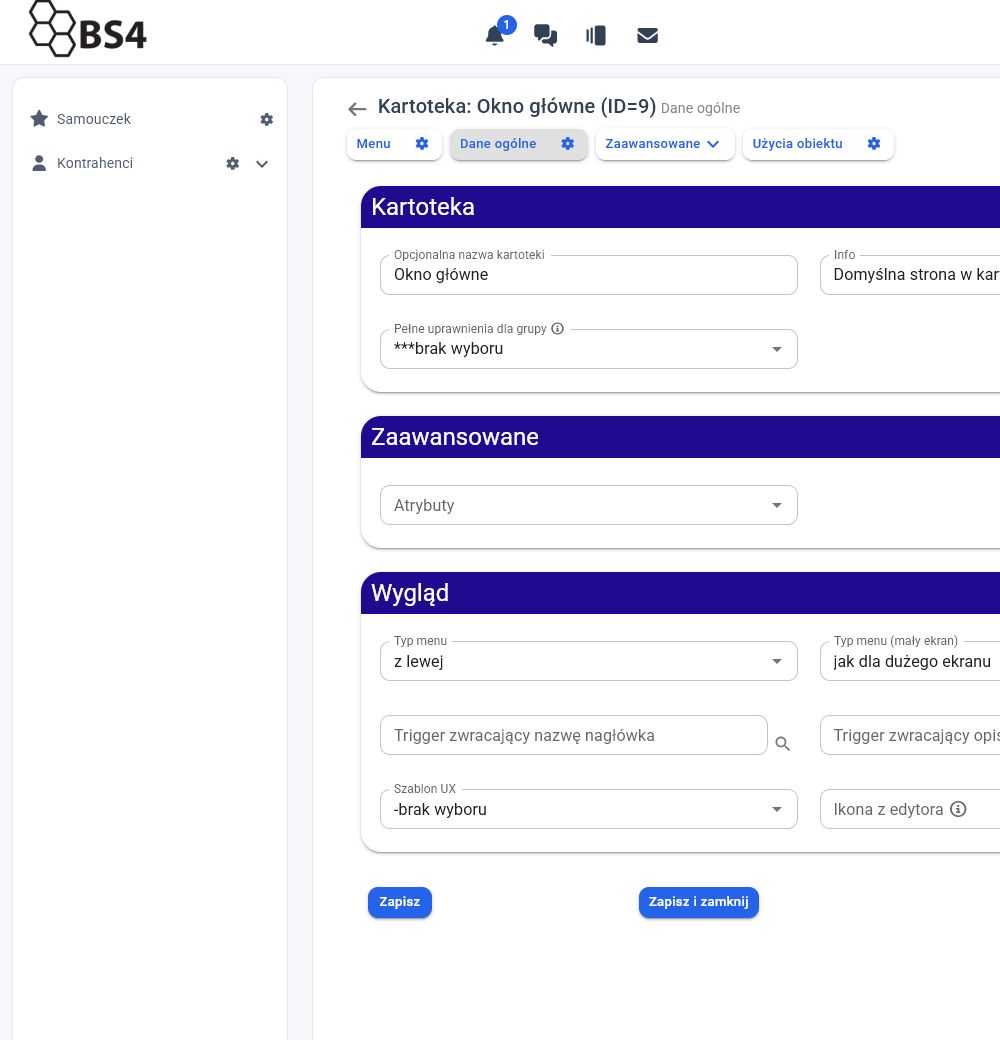Viewport: 1000px width, 1040px height.
Task: Open the Typ menu dropdown
Action: click(x=589, y=661)
